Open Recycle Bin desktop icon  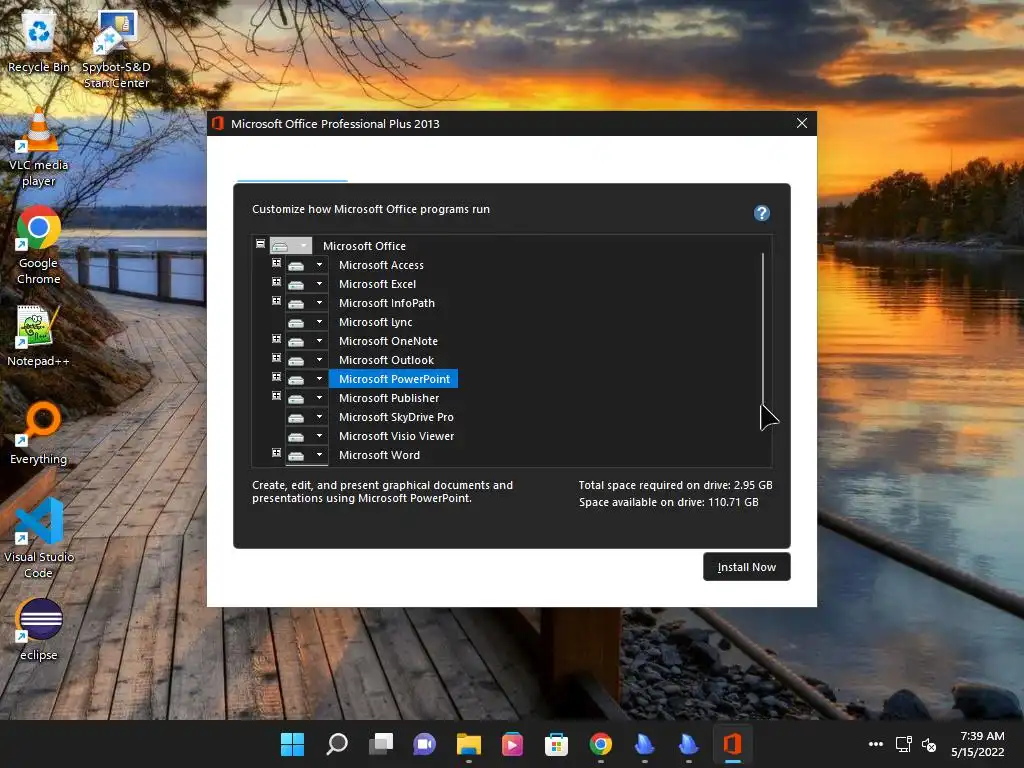[39, 41]
